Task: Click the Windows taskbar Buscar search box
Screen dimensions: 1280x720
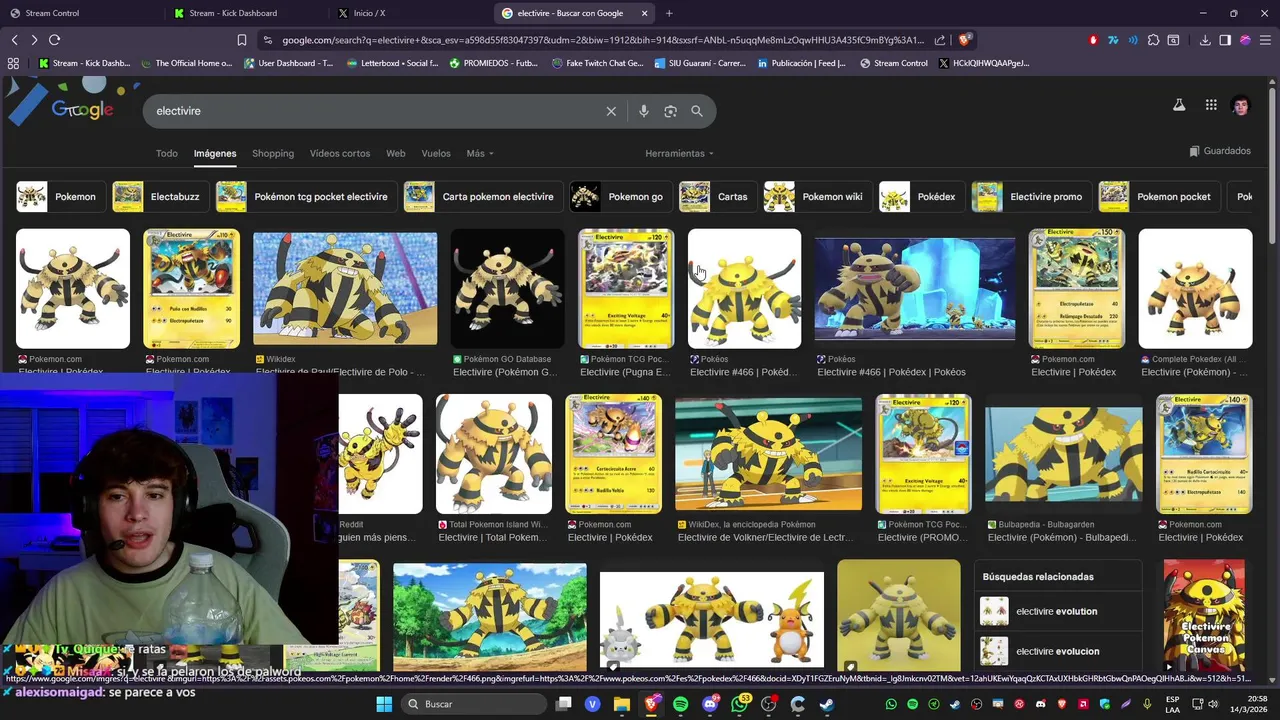Action: (x=475, y=704)
